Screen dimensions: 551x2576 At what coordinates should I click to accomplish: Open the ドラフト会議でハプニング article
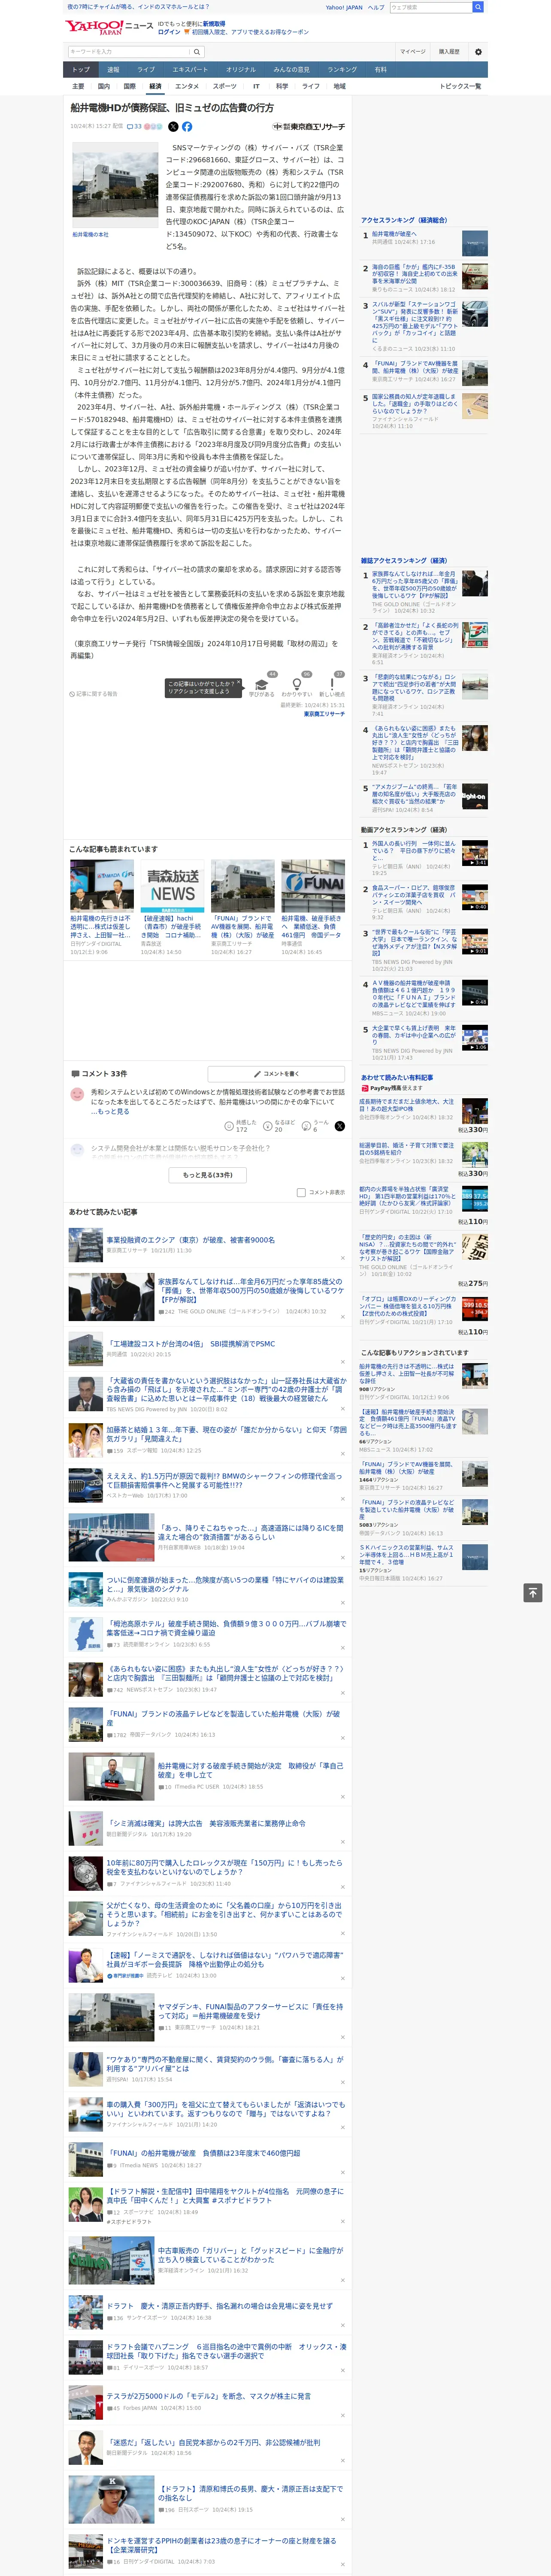click(x=226, y=2351)
